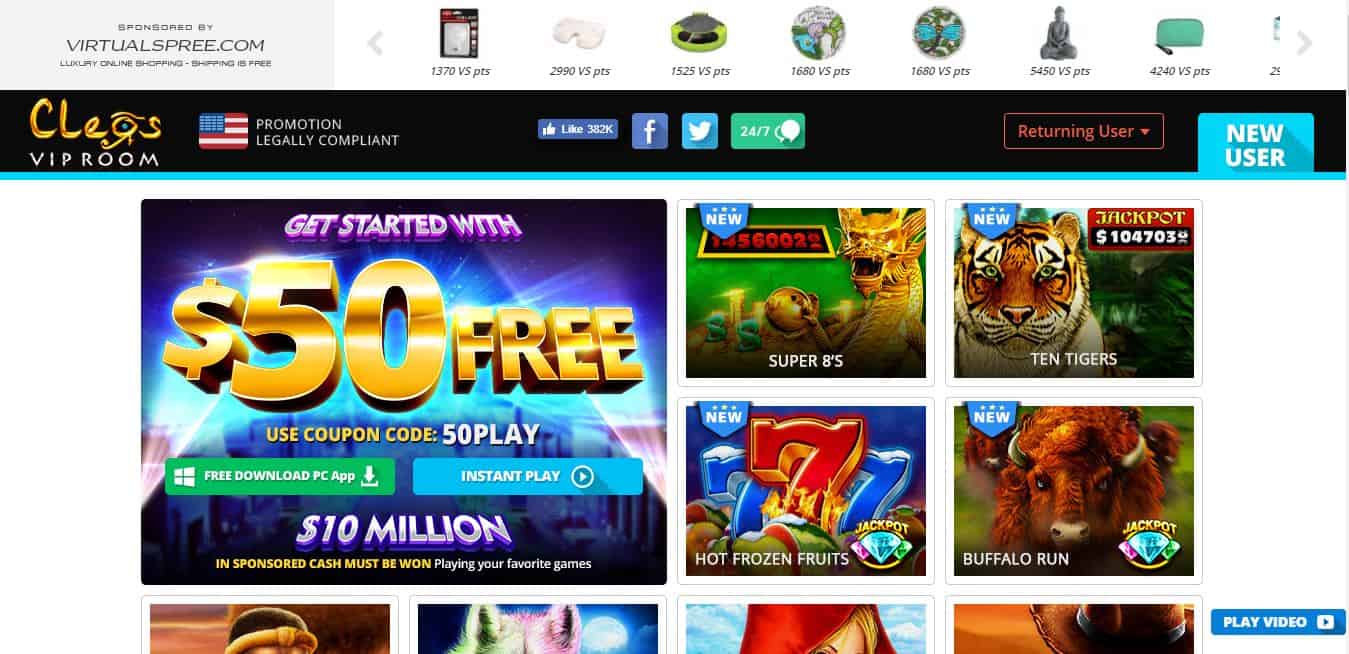Open the Twitter bird icon
This screenshot has width=1349, height=654.
click(700, 131)
